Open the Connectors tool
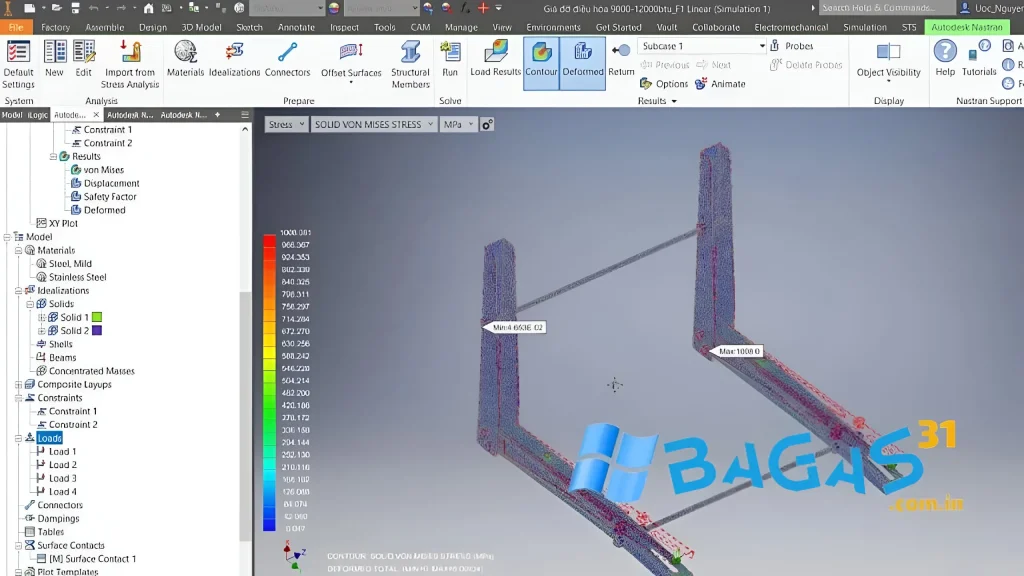This screenshot has width=1024, height=576. click(287, 59)
